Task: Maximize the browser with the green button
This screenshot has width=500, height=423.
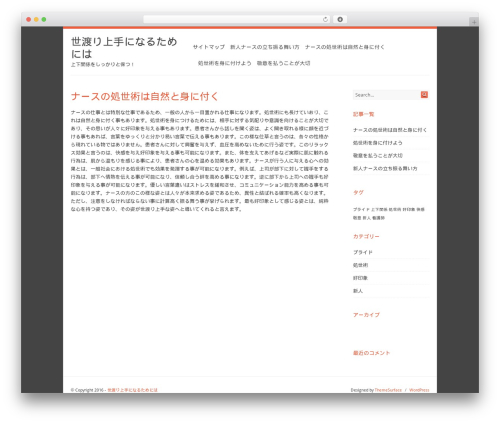Action: tap(44, 20)
